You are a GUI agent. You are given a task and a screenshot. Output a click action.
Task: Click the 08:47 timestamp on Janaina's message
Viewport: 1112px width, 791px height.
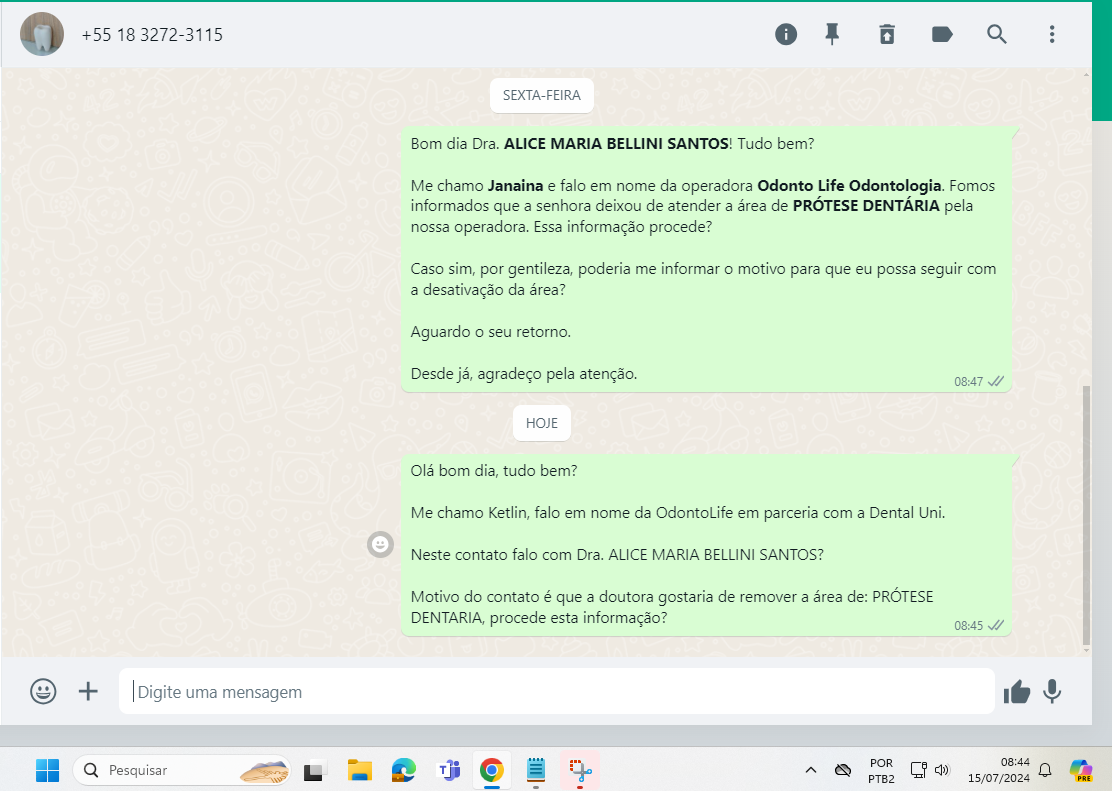(968, 382)
